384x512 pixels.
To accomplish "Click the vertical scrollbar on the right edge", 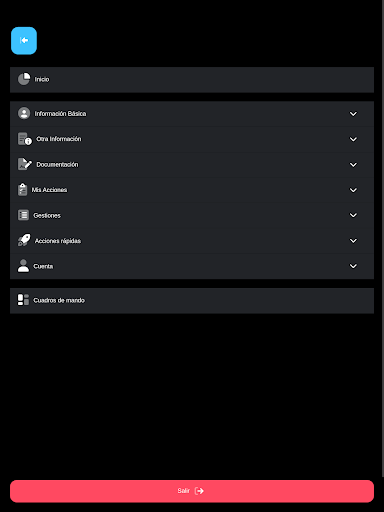I will click(383, 238).
